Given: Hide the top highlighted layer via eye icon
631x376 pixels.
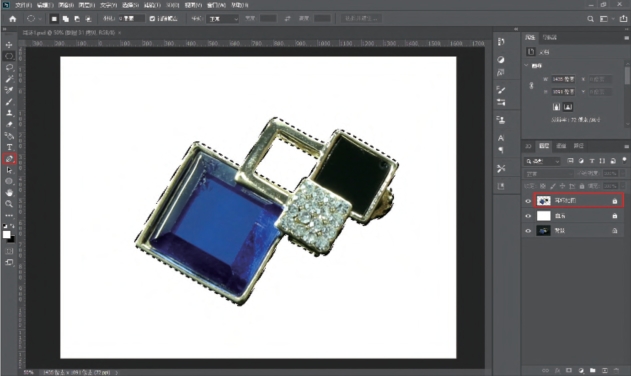Looking at the screenshot, I should pyautogui.click(x=528, y=201).
